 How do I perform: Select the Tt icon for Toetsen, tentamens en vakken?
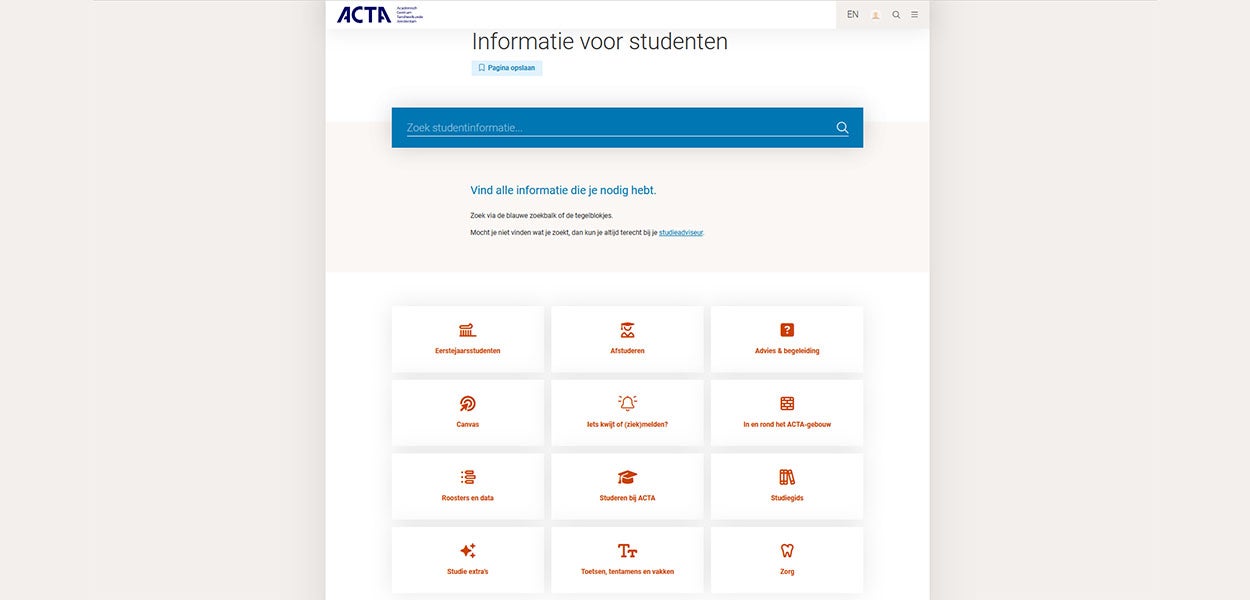(x=627, y=550)
